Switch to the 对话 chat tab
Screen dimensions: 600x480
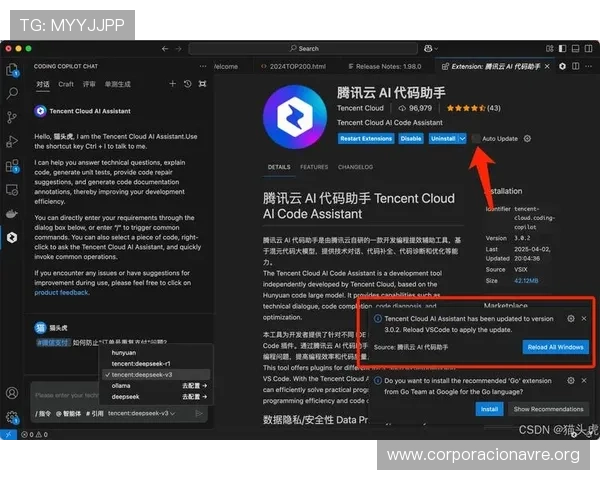[x=42, y=84]
